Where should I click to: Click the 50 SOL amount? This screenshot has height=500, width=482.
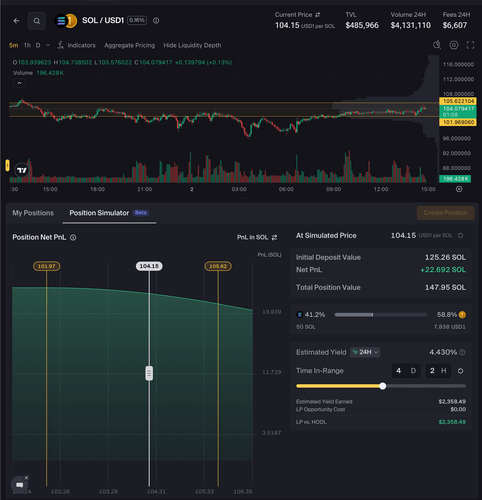(306, 327)
